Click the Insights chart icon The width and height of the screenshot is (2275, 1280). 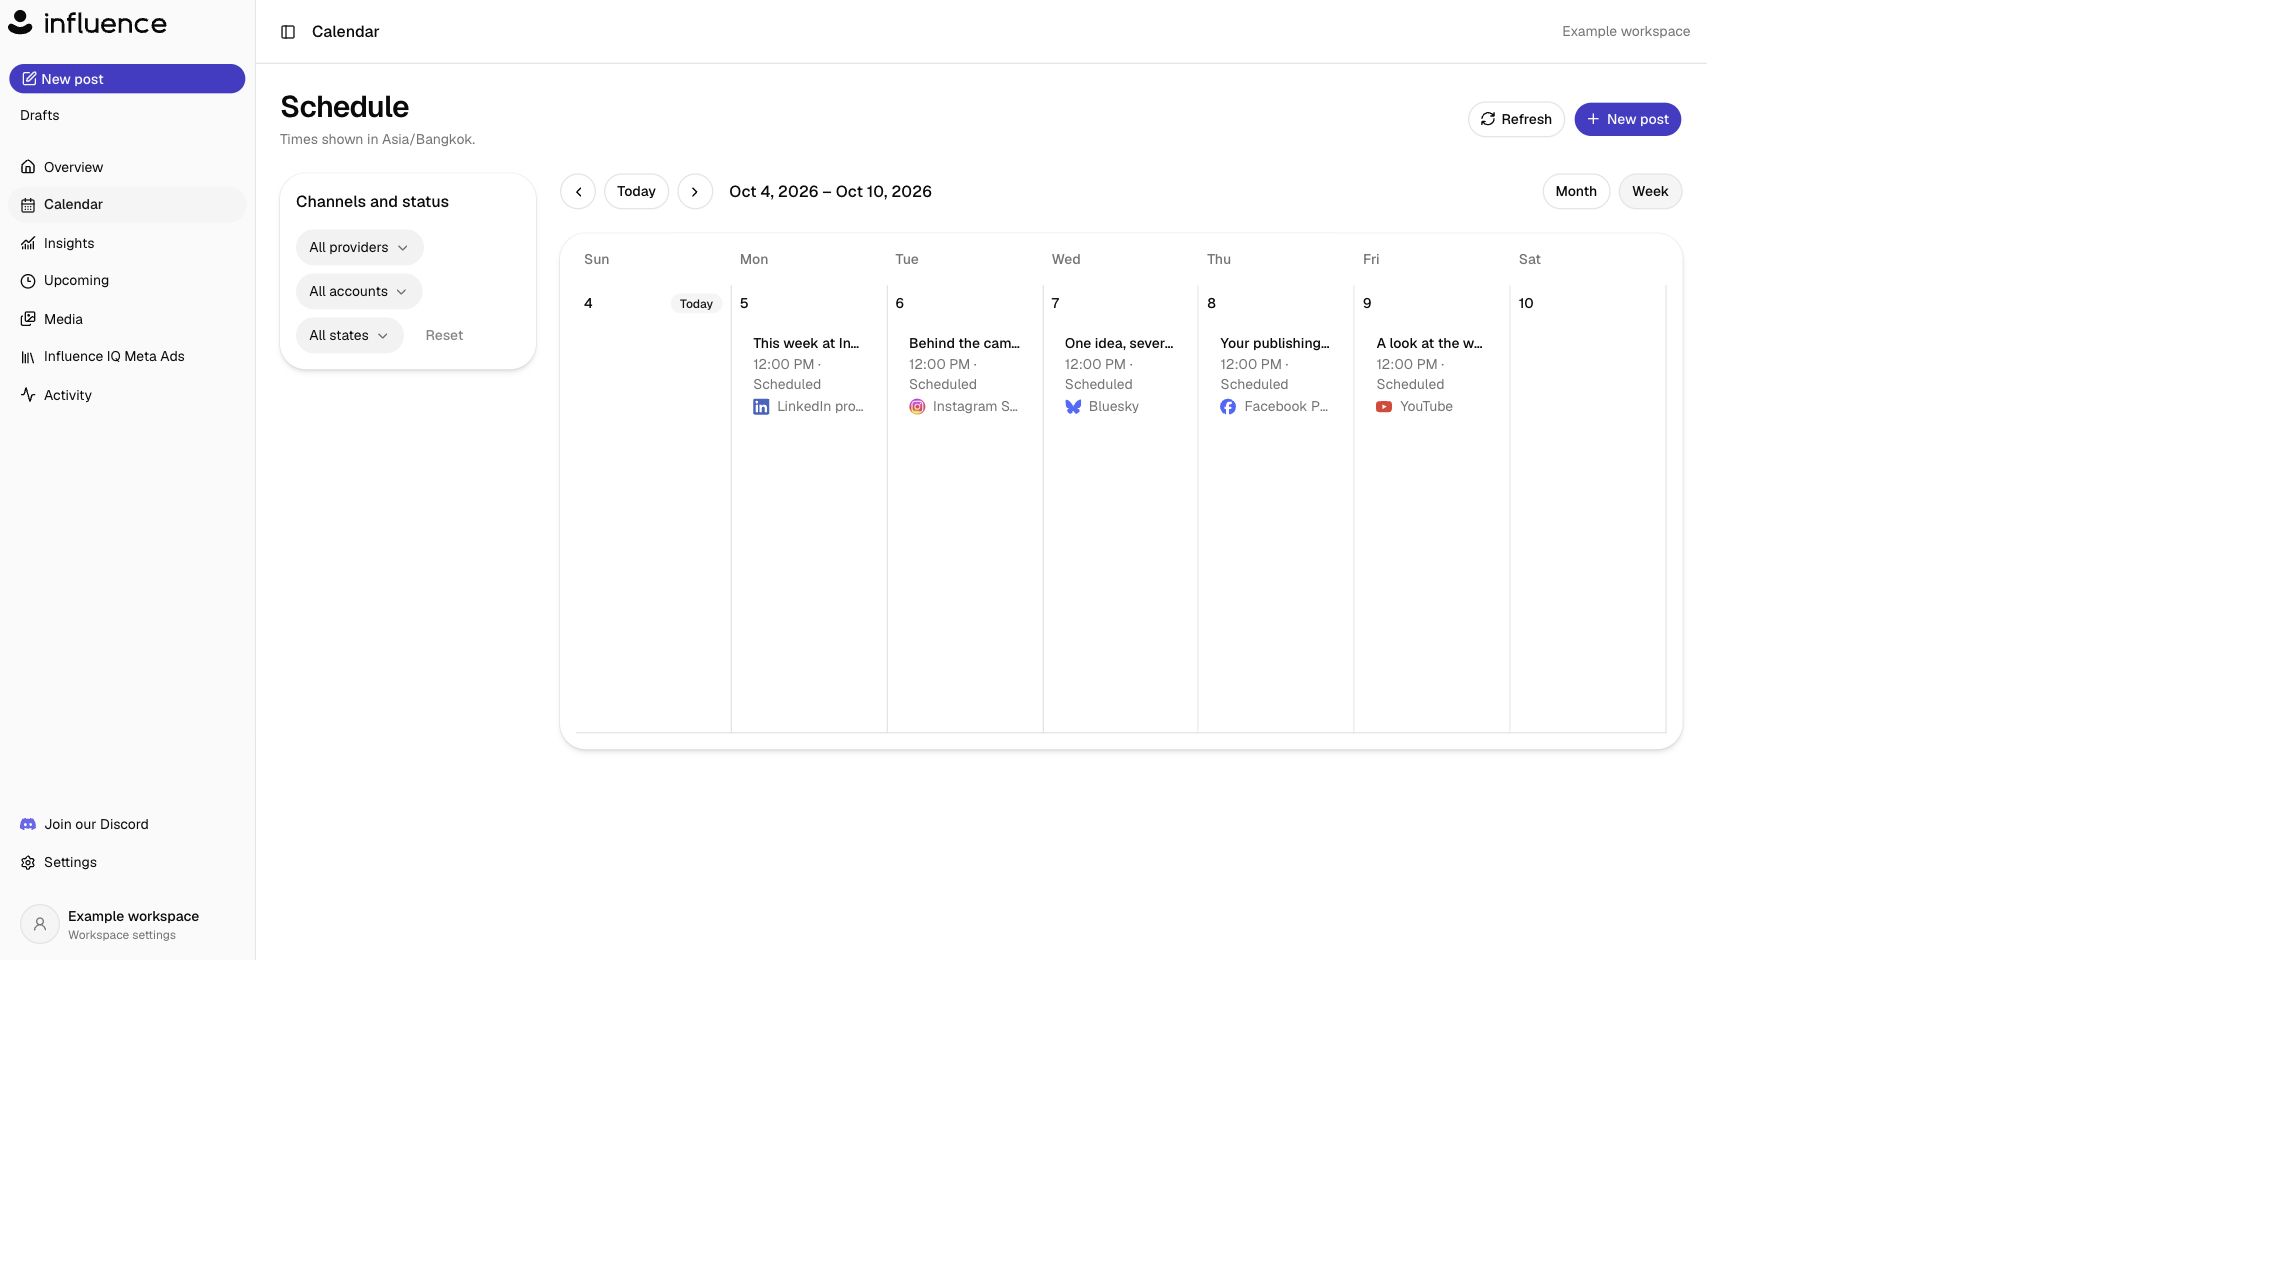tap(28, 243)
